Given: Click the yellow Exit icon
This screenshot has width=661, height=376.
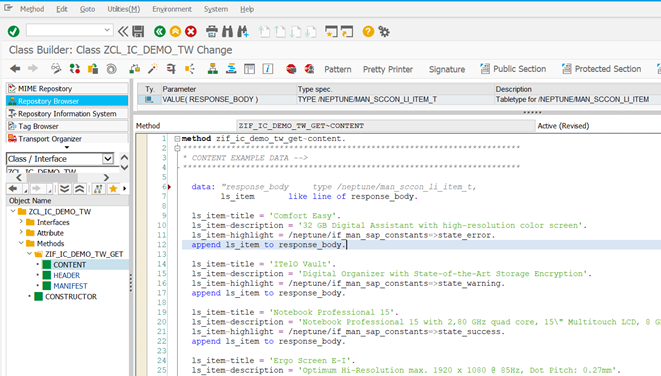Looking at the screenshot, I should click(175, 31).
